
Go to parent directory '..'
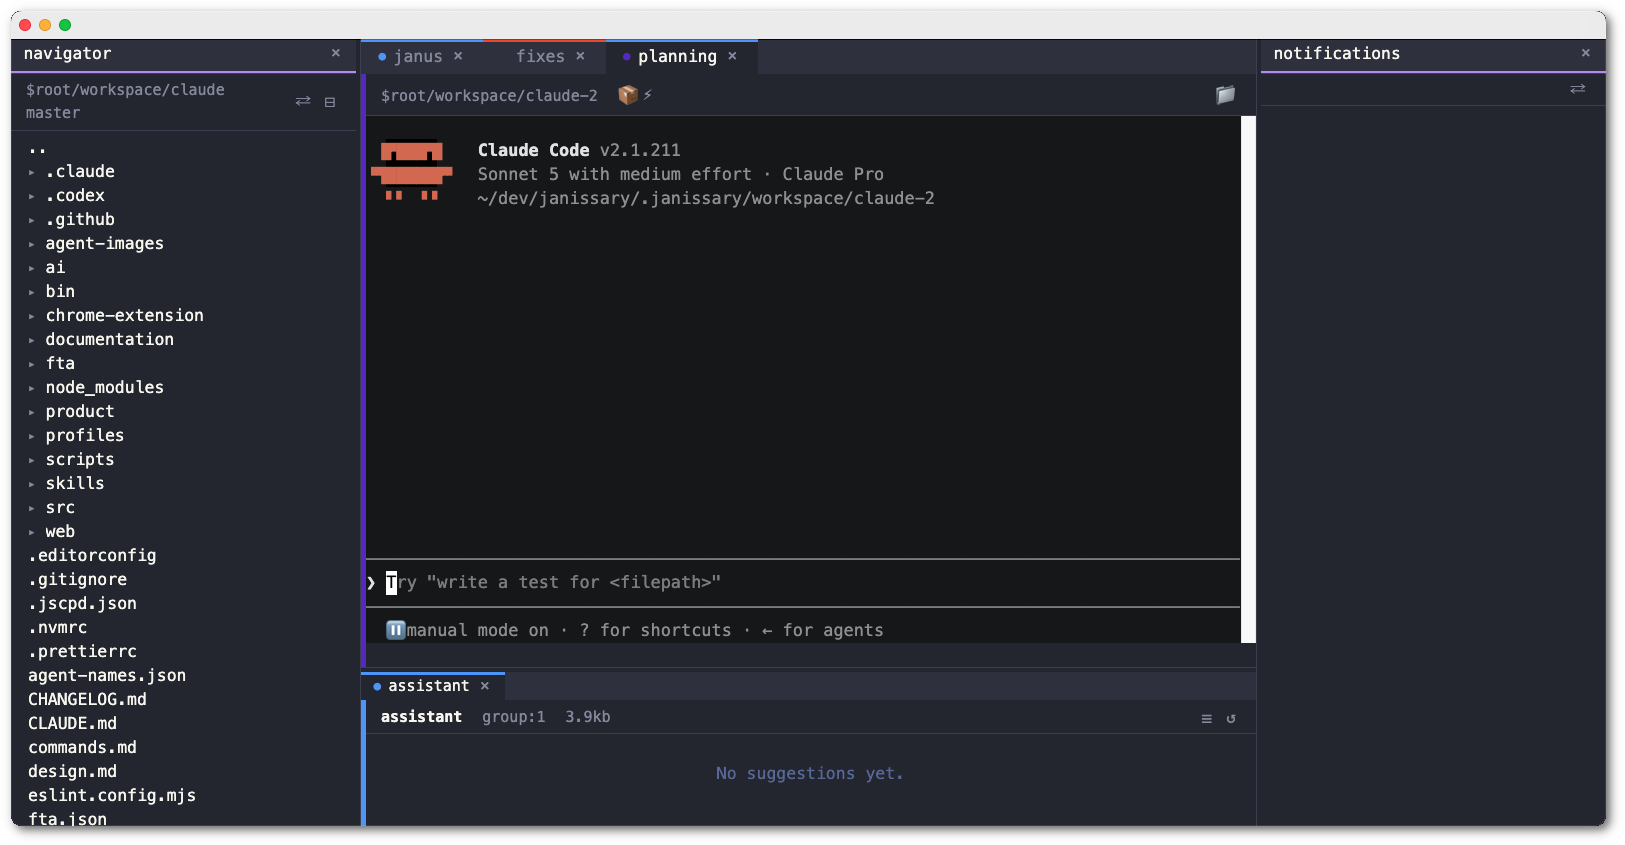tap(38, 149)
